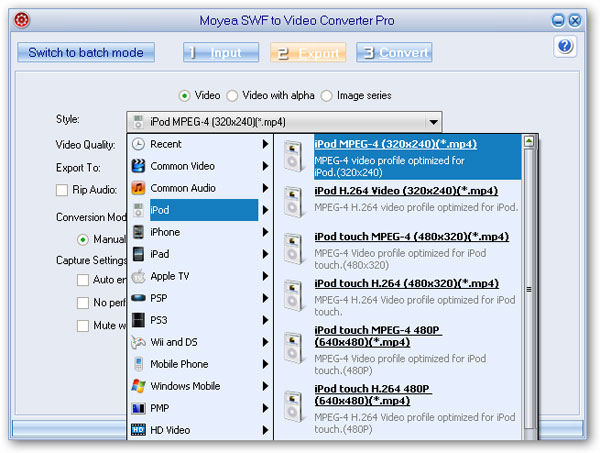
Task: Click the PSP handheld console icon
Action: coord(138,298)
